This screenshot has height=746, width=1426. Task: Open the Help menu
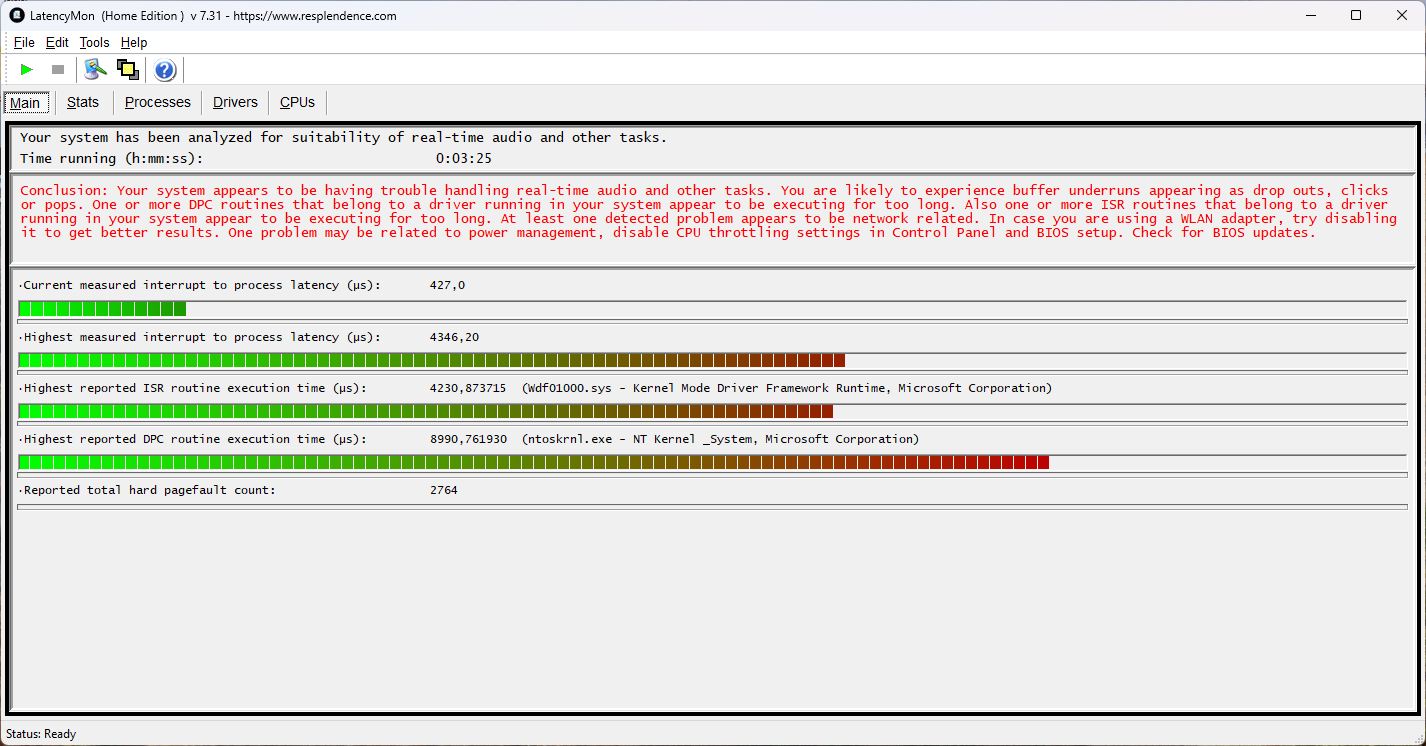(x=134, y=42)
